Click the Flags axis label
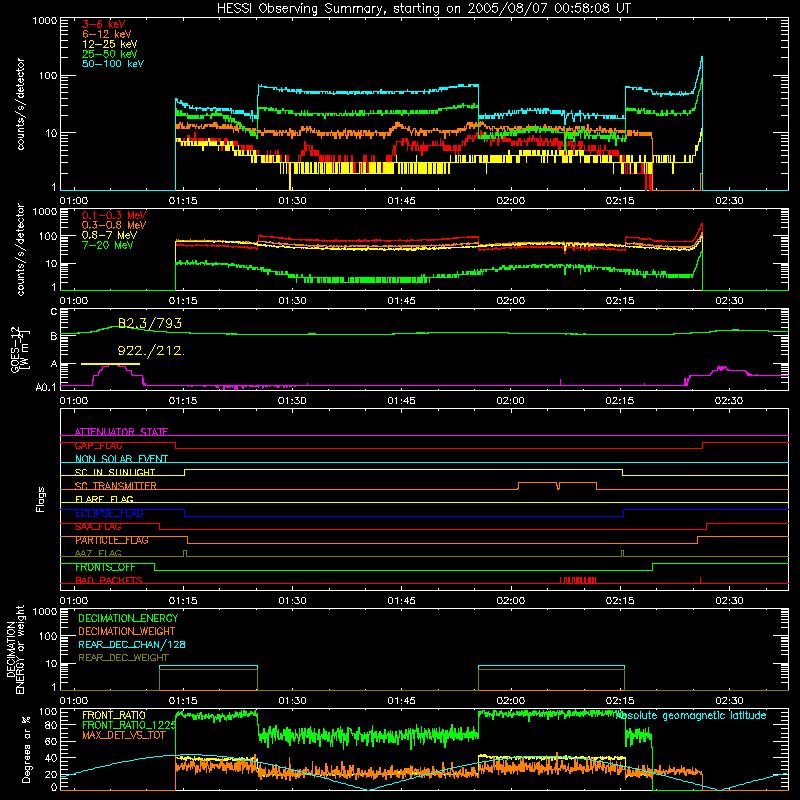The image size is (800, 800). coord(40,499)
